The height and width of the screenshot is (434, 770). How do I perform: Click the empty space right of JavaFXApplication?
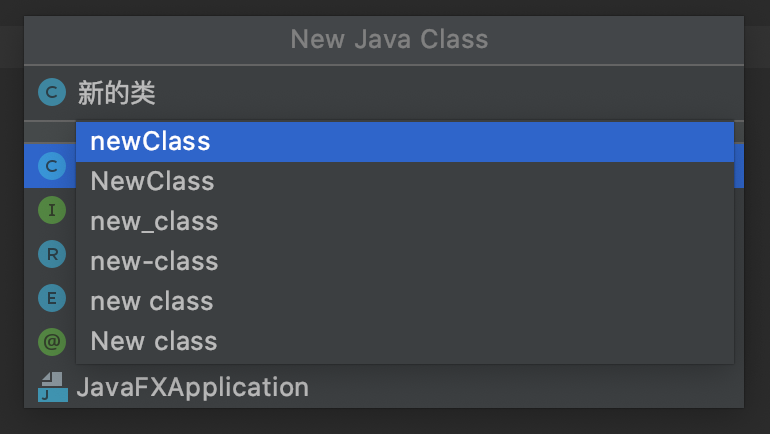tap(525, 387)
